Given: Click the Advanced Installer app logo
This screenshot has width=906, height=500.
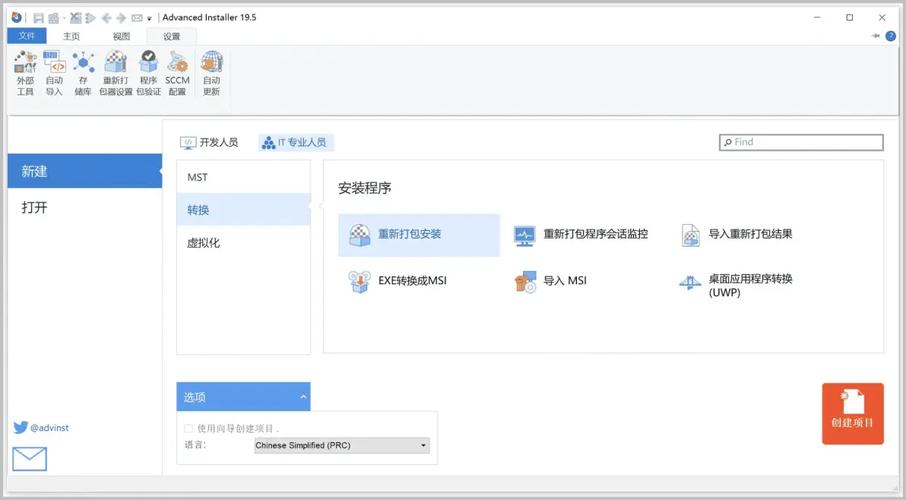Looking at the screenshot, I should coord(17,17).
